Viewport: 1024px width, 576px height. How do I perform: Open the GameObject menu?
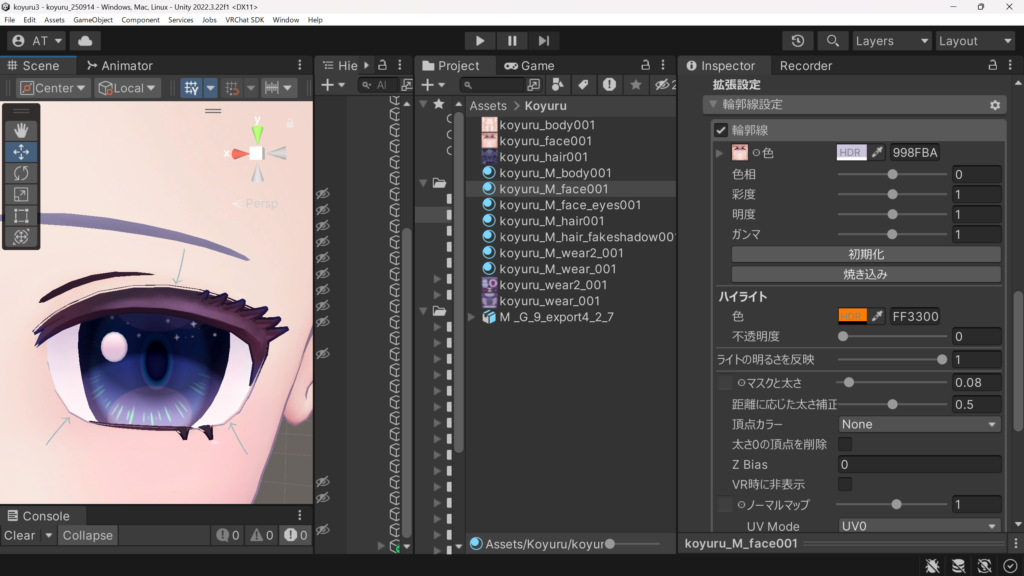[x=93, y=20]
